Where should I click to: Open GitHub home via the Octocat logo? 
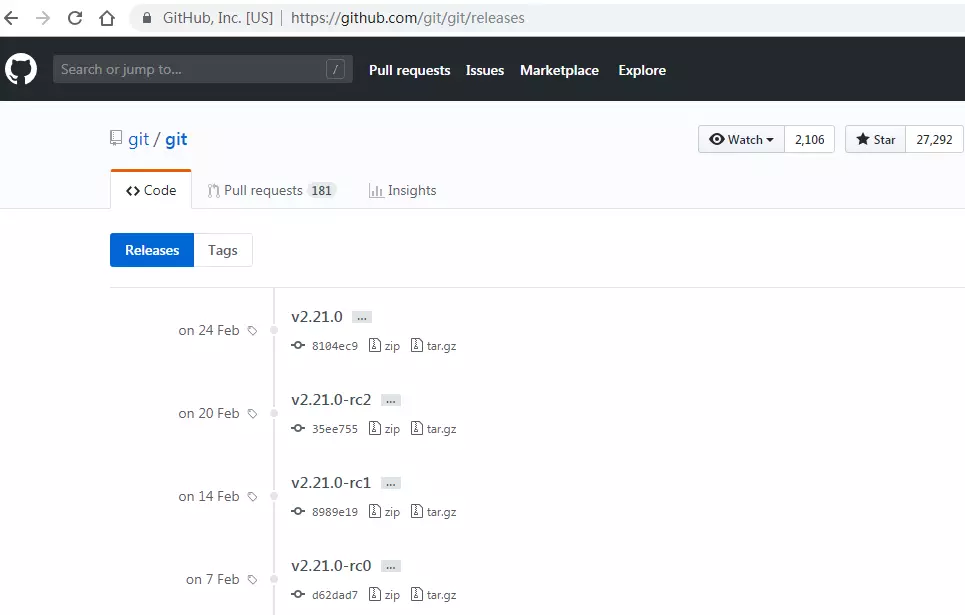coord(21,69)
